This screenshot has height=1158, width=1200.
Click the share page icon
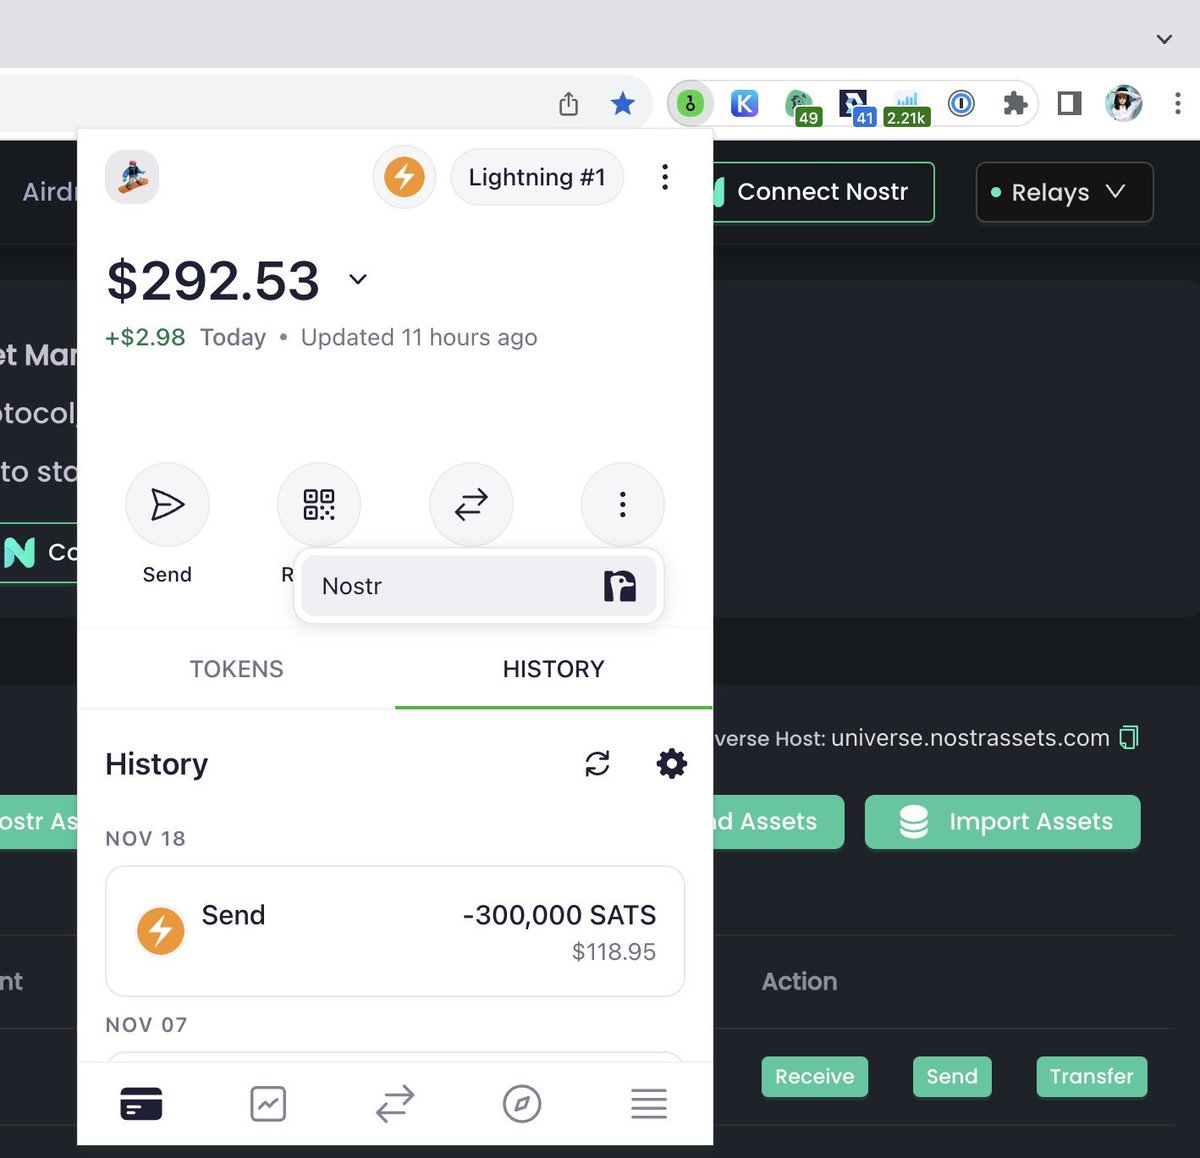coord(568,103)
